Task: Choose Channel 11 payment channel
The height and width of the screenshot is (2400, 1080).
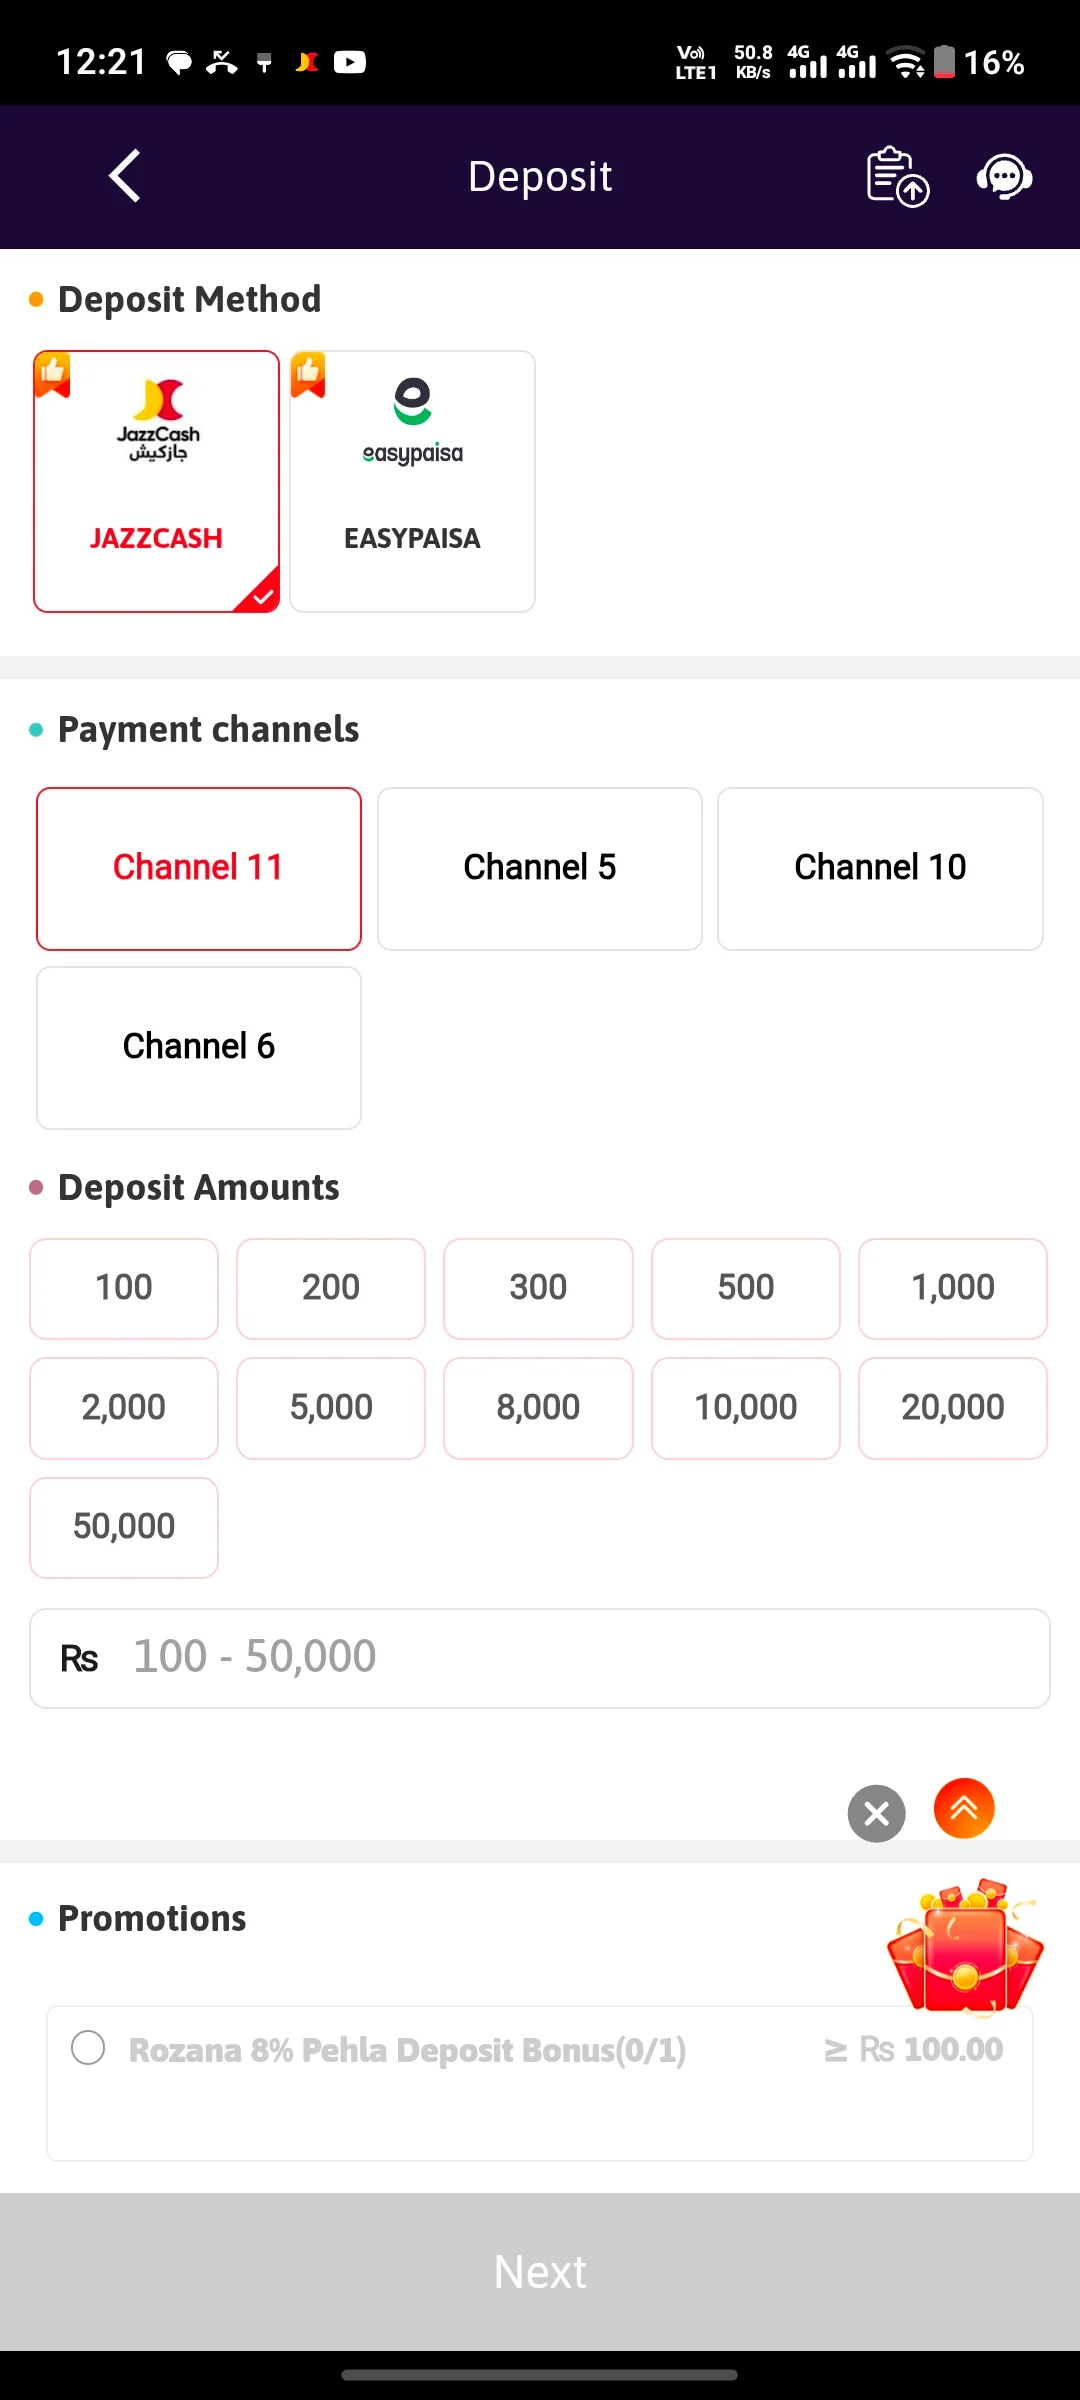Action: click(199, 868)
